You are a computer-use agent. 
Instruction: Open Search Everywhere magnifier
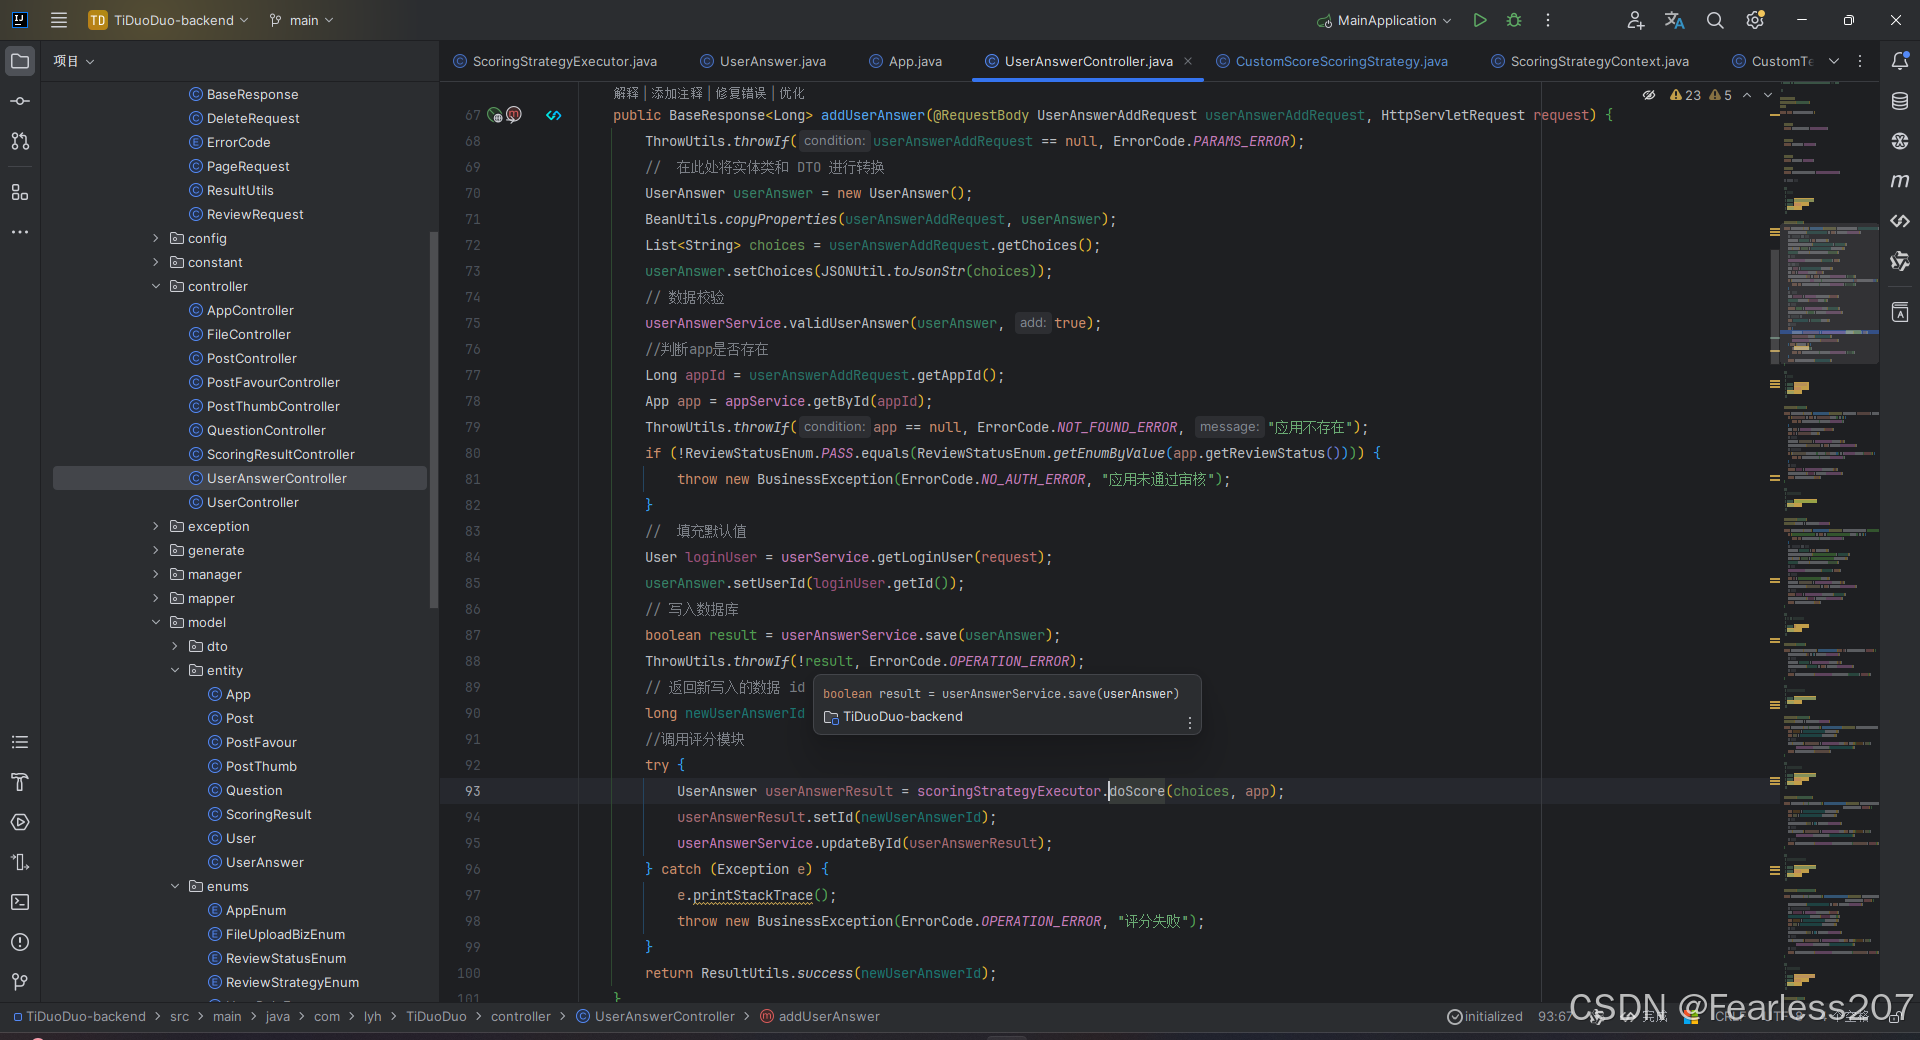(x=1715, y=20)
